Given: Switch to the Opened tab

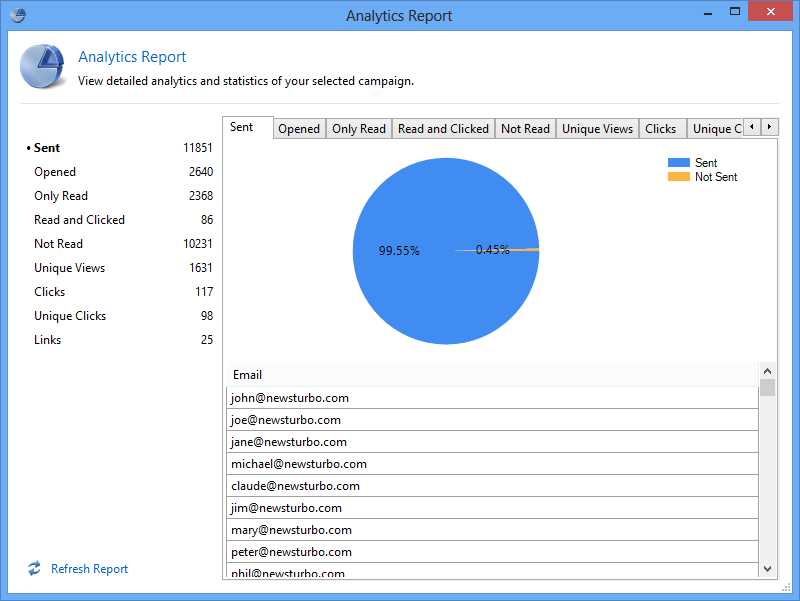Looking at the screenshot, I should coord(299,128).
